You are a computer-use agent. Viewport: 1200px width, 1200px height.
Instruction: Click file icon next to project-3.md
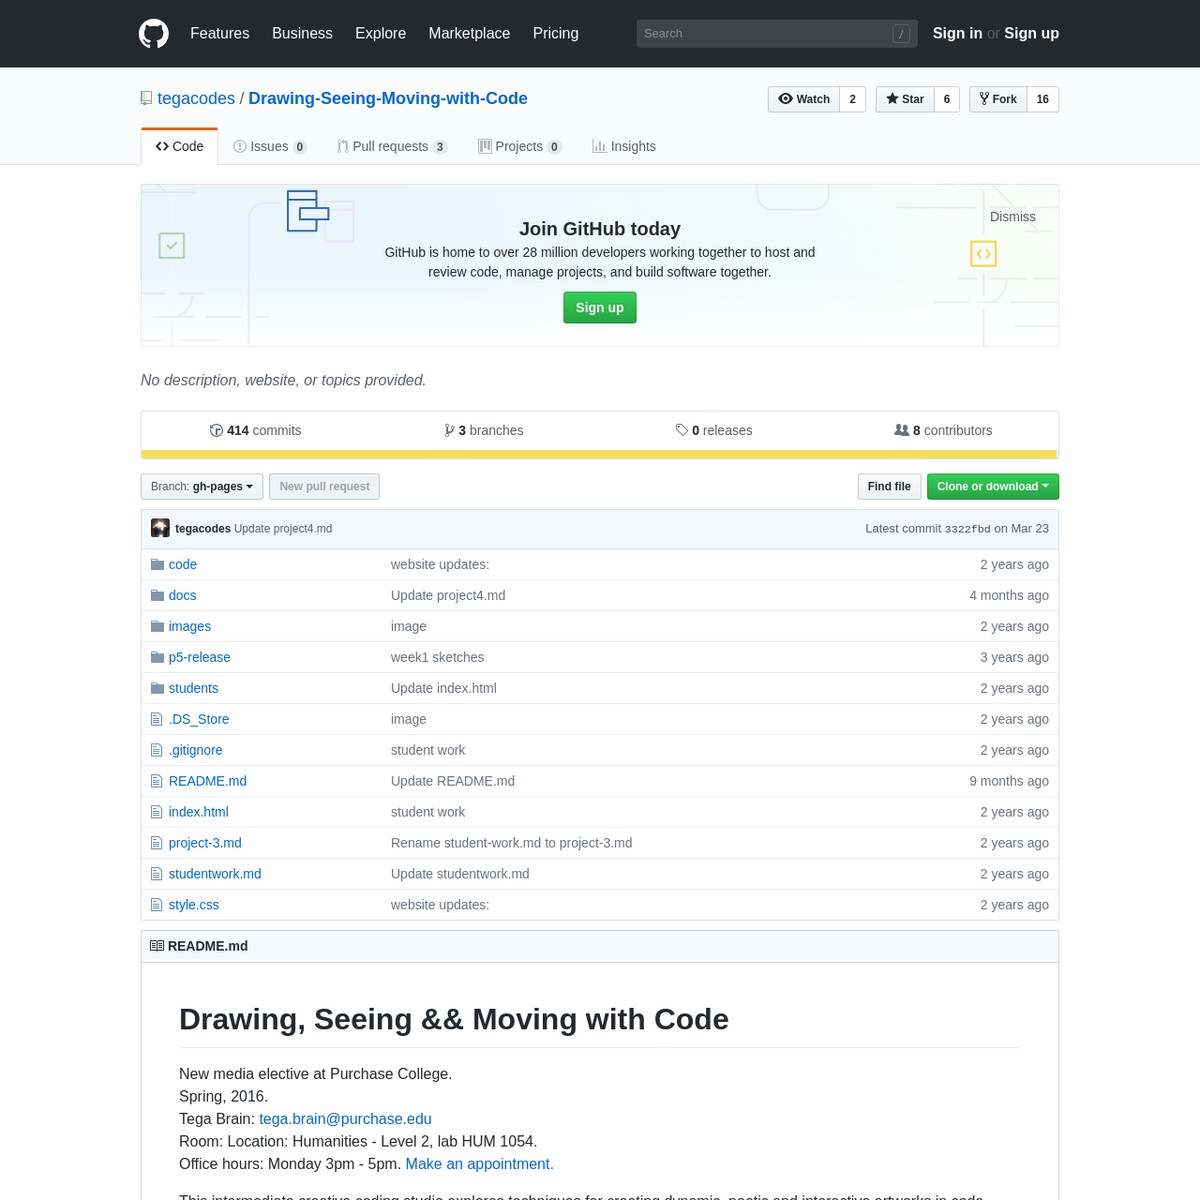(x=156, y=843)
